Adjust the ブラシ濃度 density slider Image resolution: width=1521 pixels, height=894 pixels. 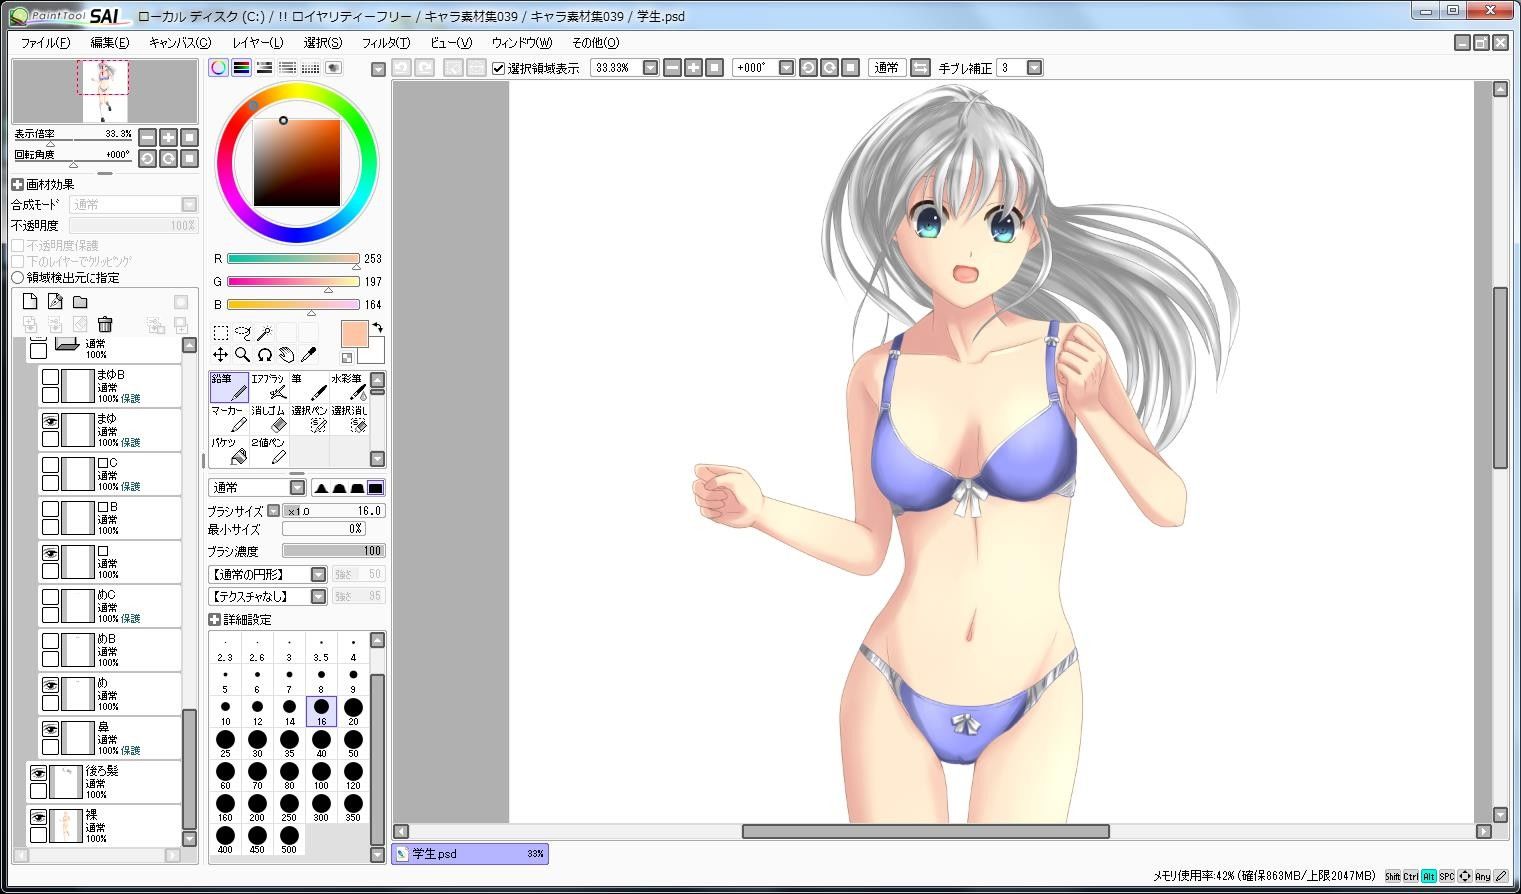[x=334, y=551]
